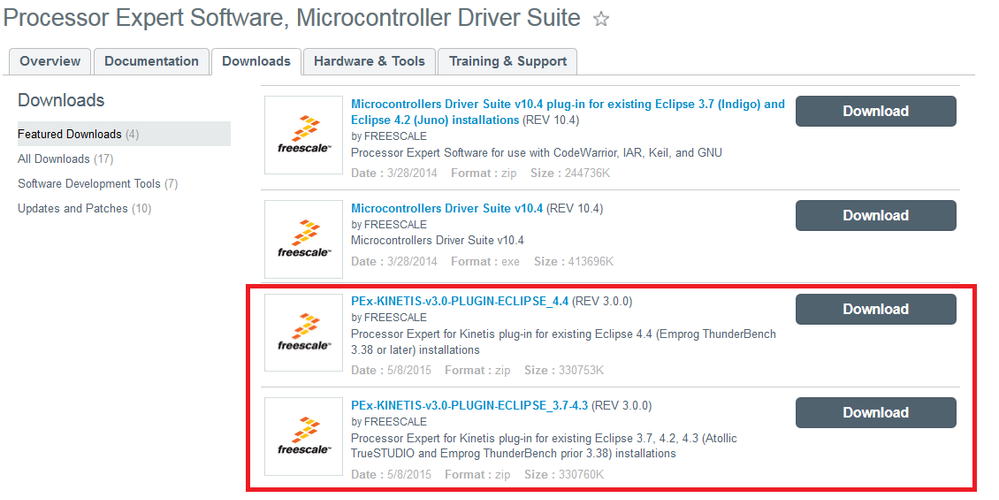Click the Downloads sidebar heading
This screenshot has height=500, width=999.
[x=61, y=100]
